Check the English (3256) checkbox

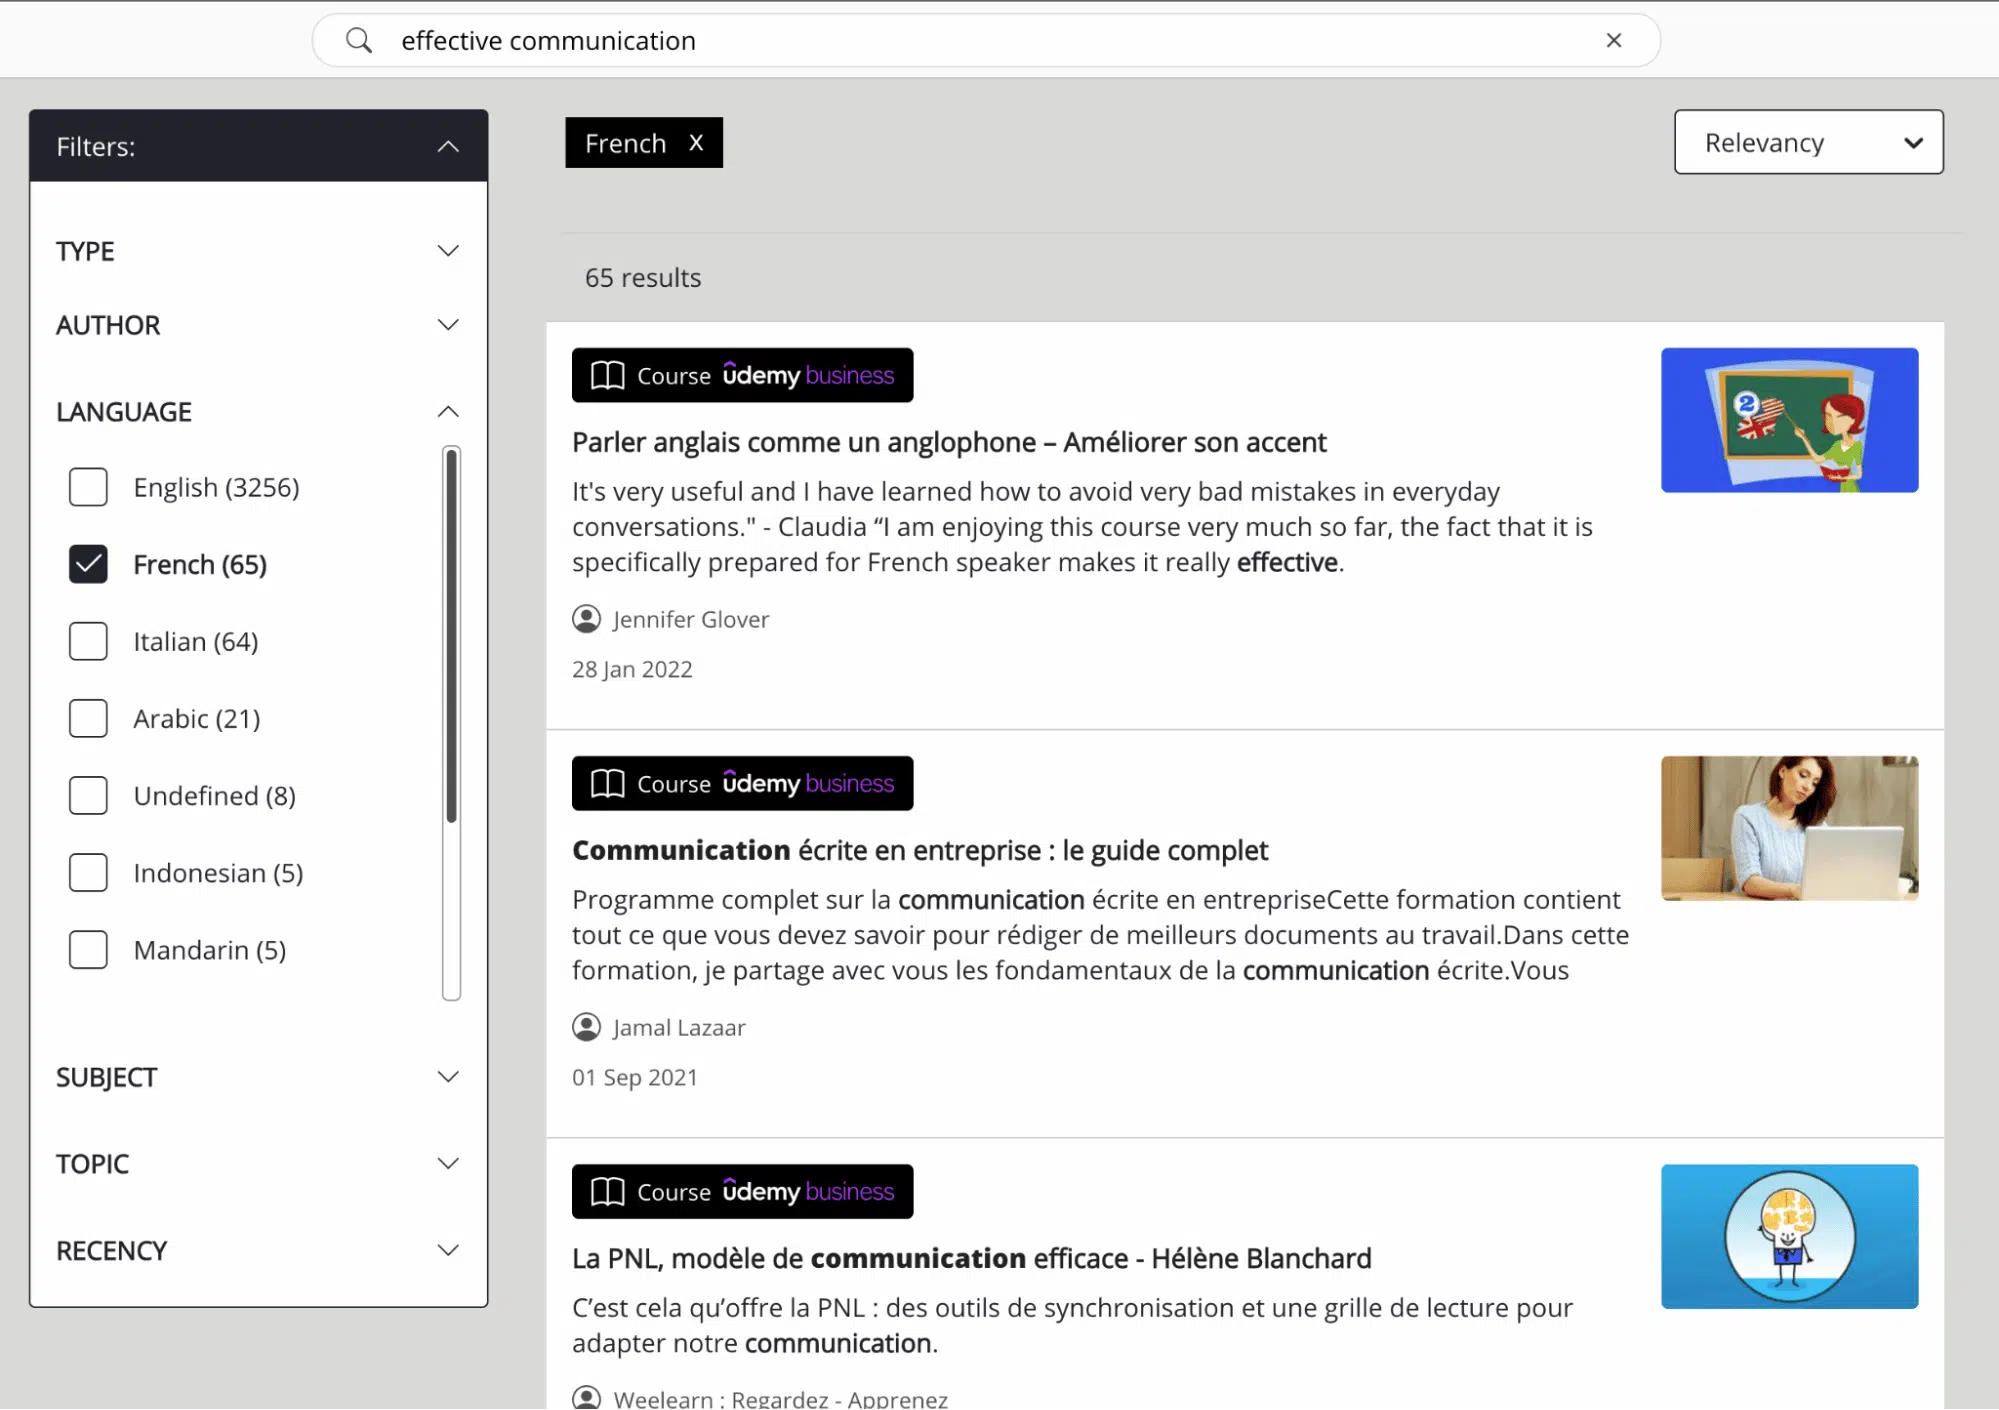point(88,487)
